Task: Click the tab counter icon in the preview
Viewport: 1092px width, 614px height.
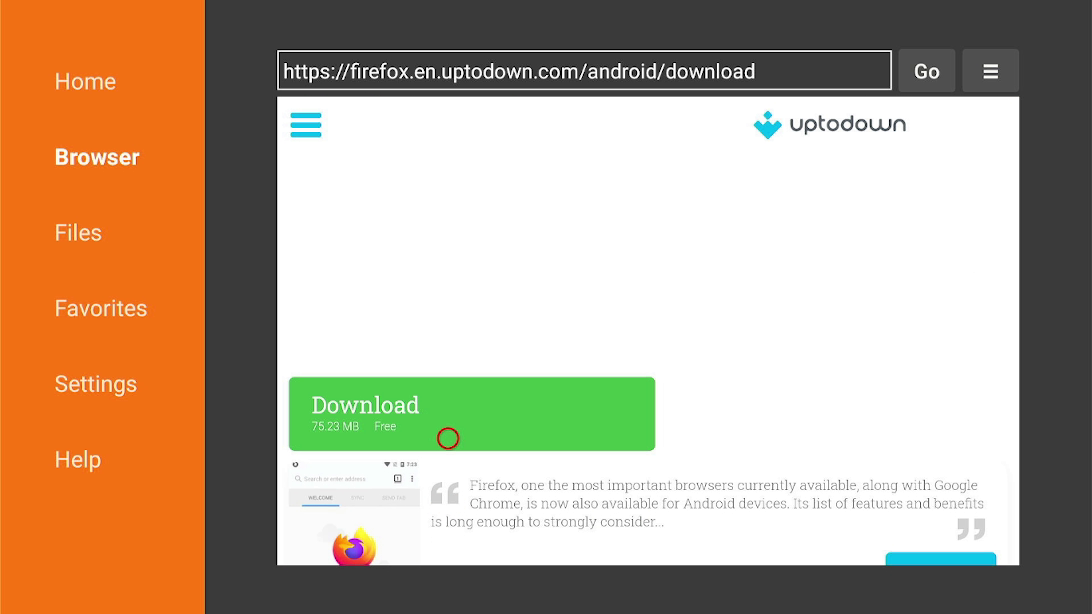Action: (398, 478)
